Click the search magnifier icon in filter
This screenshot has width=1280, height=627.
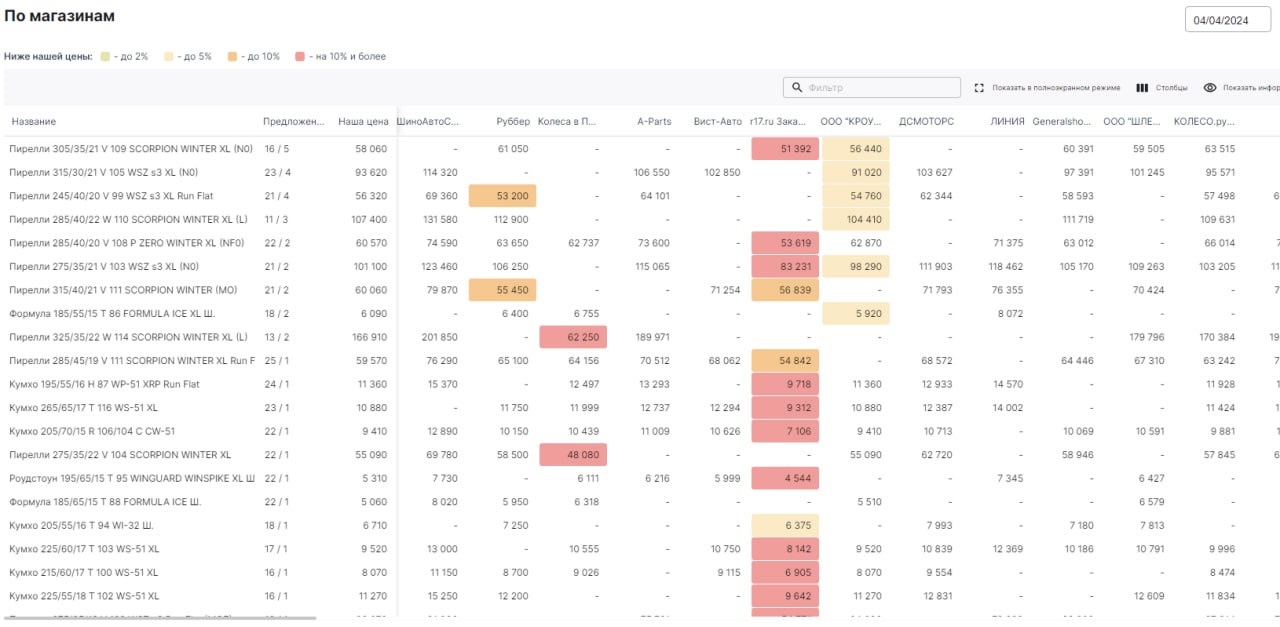pyautogui.click(x=797, y=88)
